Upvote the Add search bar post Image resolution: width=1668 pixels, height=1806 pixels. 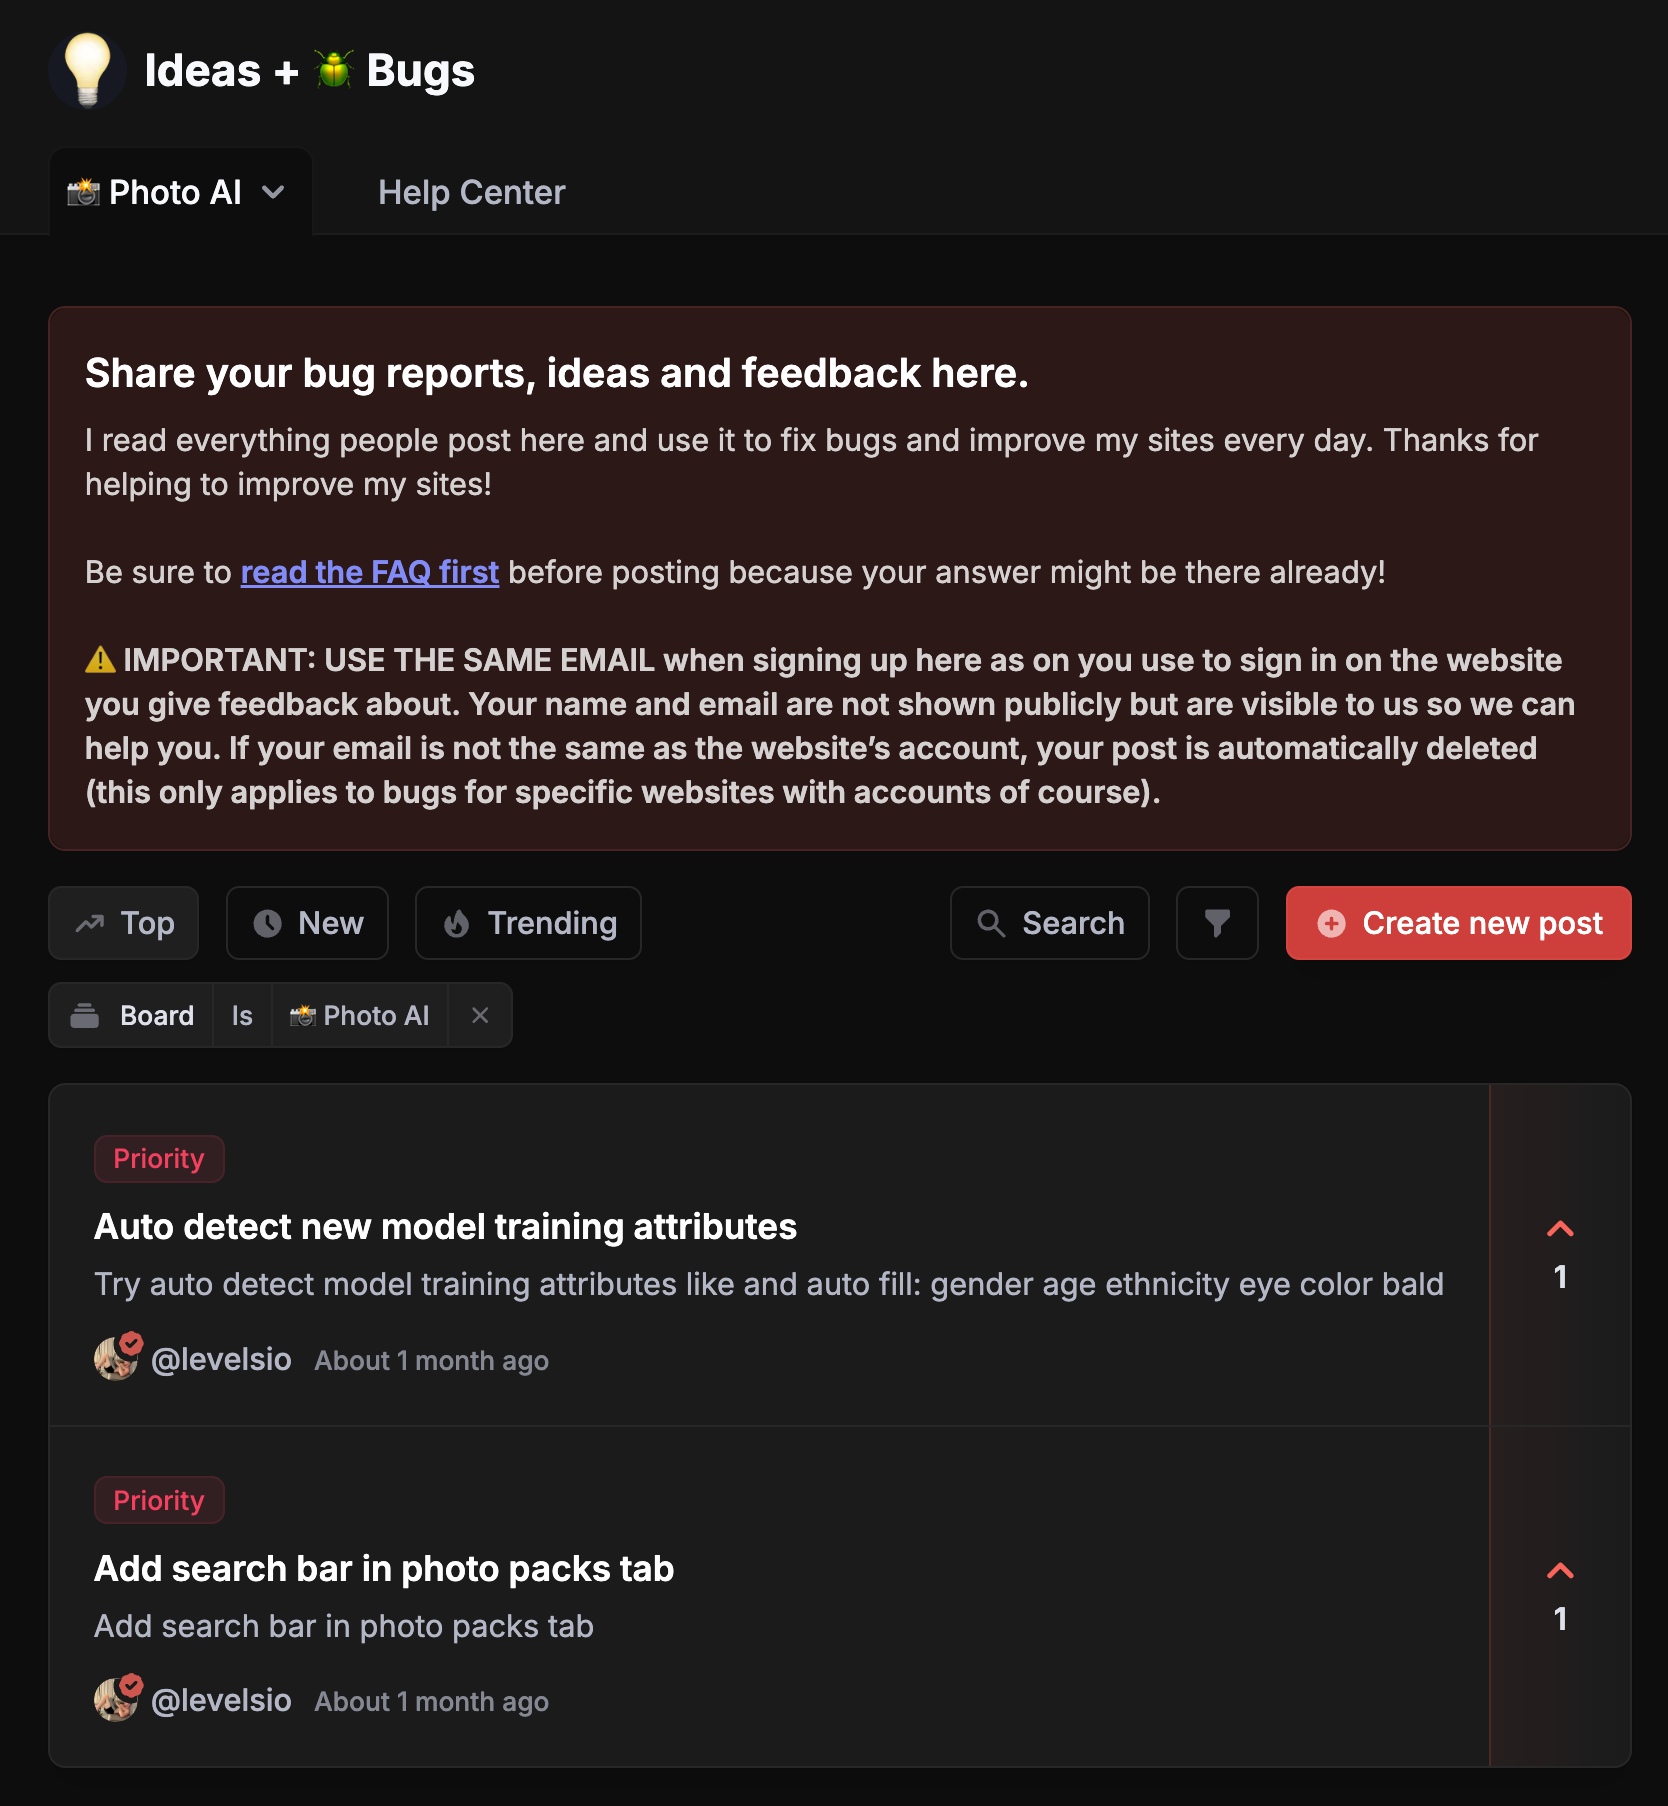click(x=1560, y=1571)
